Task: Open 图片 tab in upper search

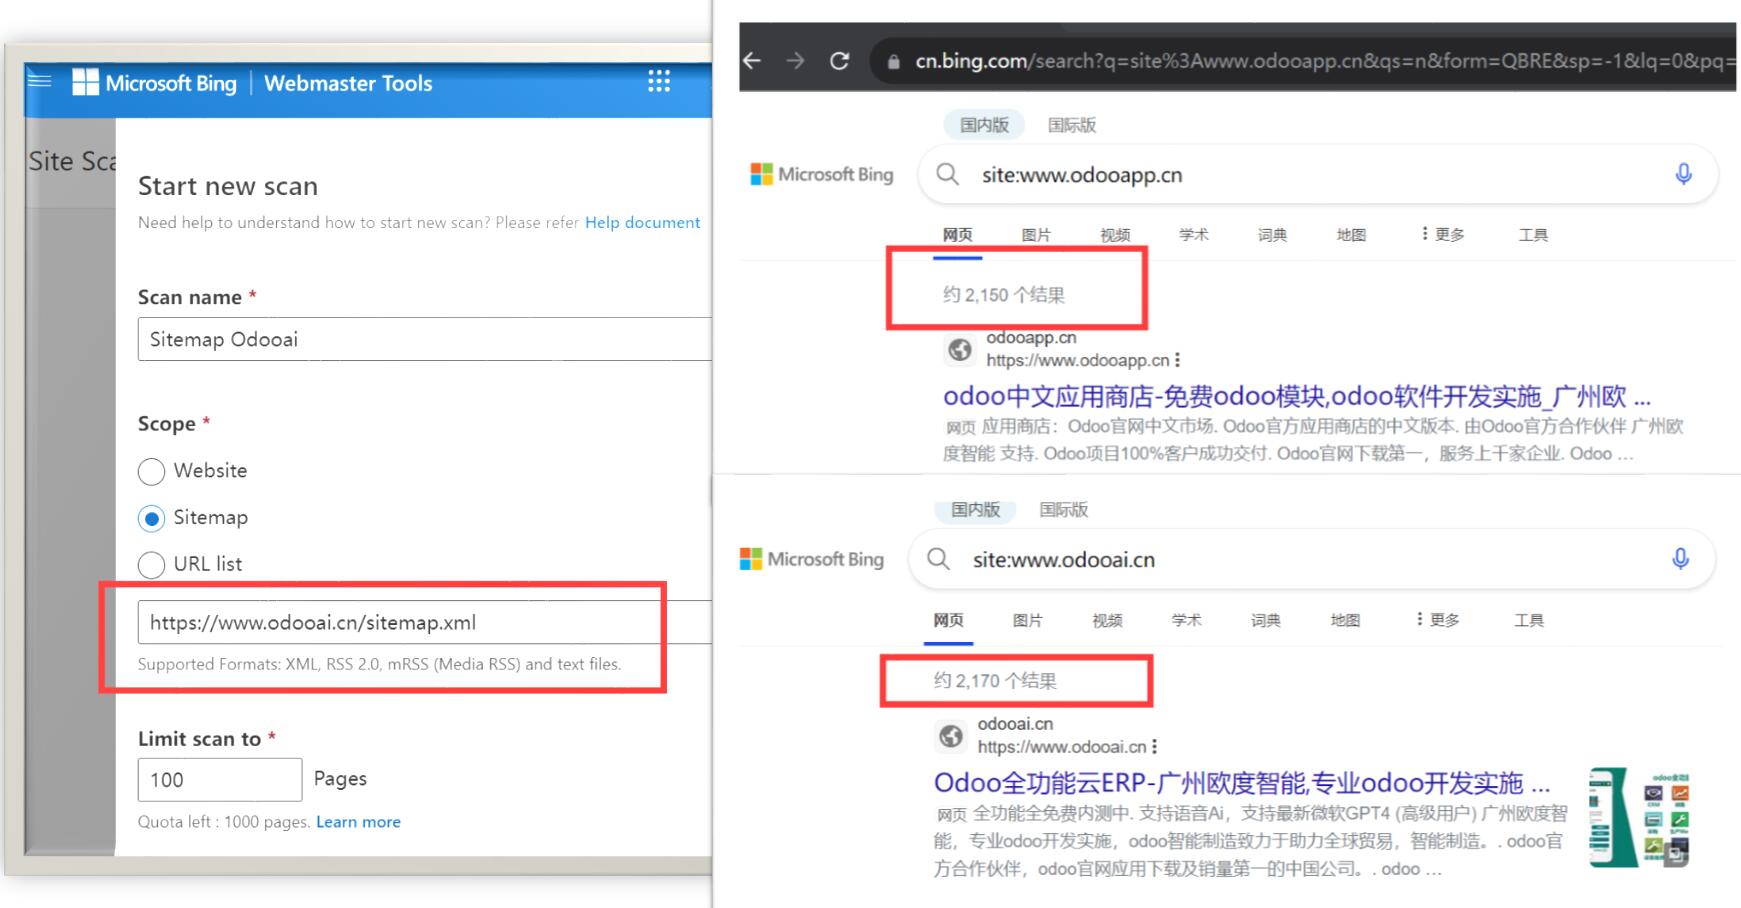Action: 1036,235
